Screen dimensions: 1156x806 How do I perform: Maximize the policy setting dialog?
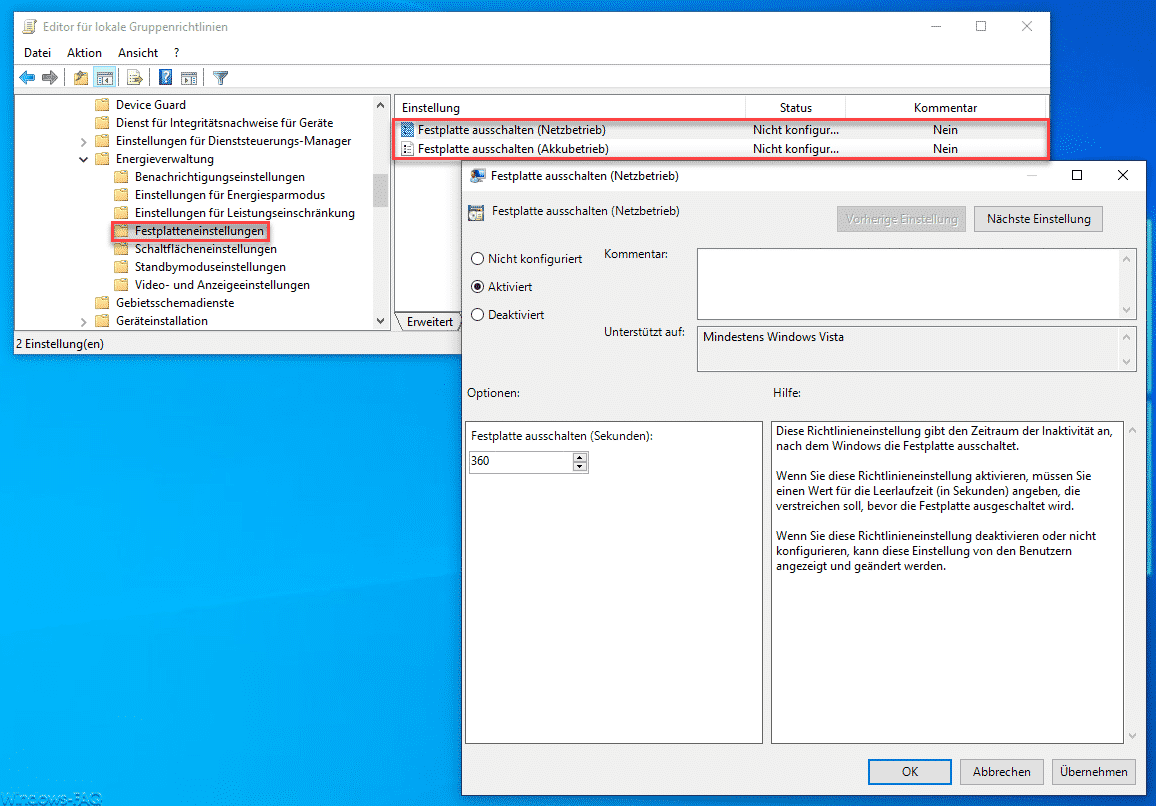[x=1076, y=175]
